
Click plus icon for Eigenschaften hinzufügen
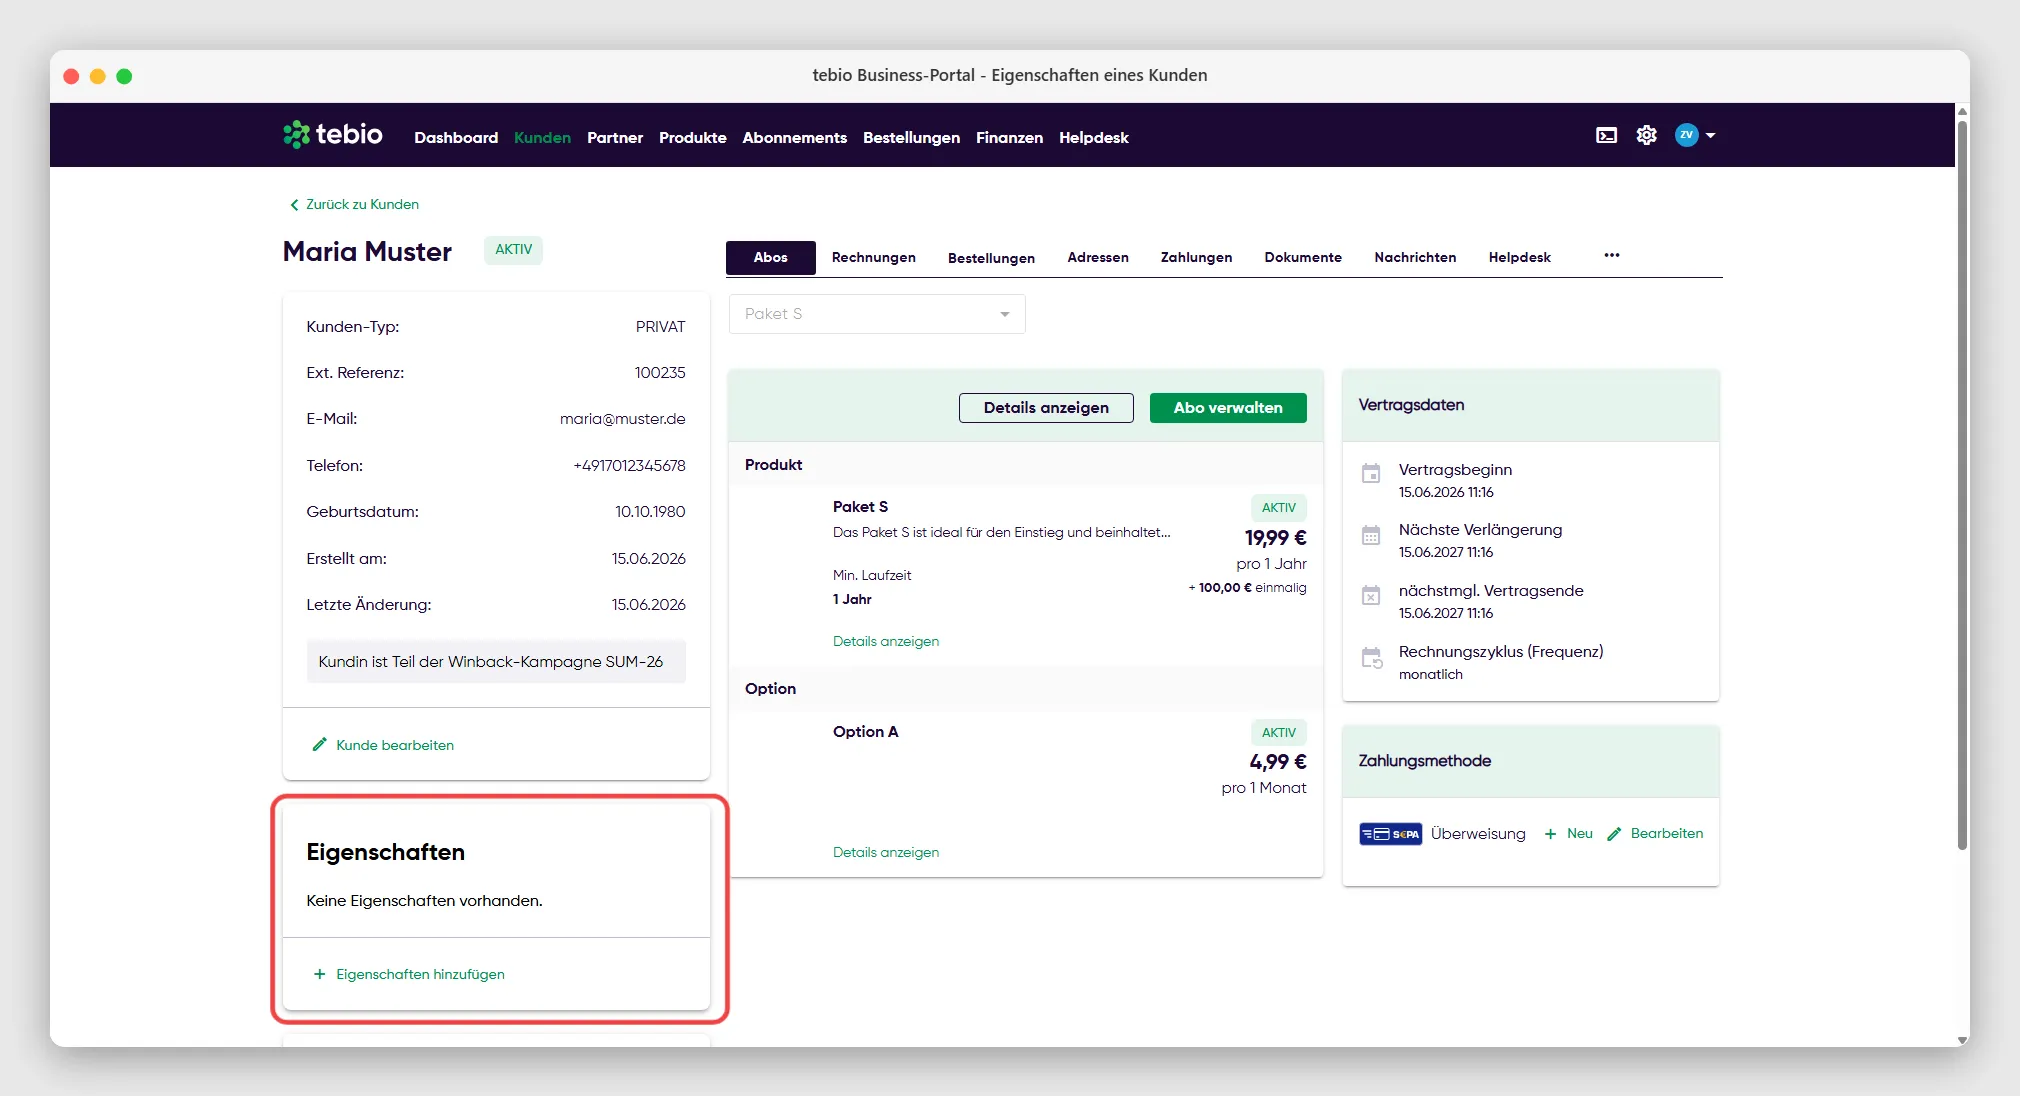(319, 974)
